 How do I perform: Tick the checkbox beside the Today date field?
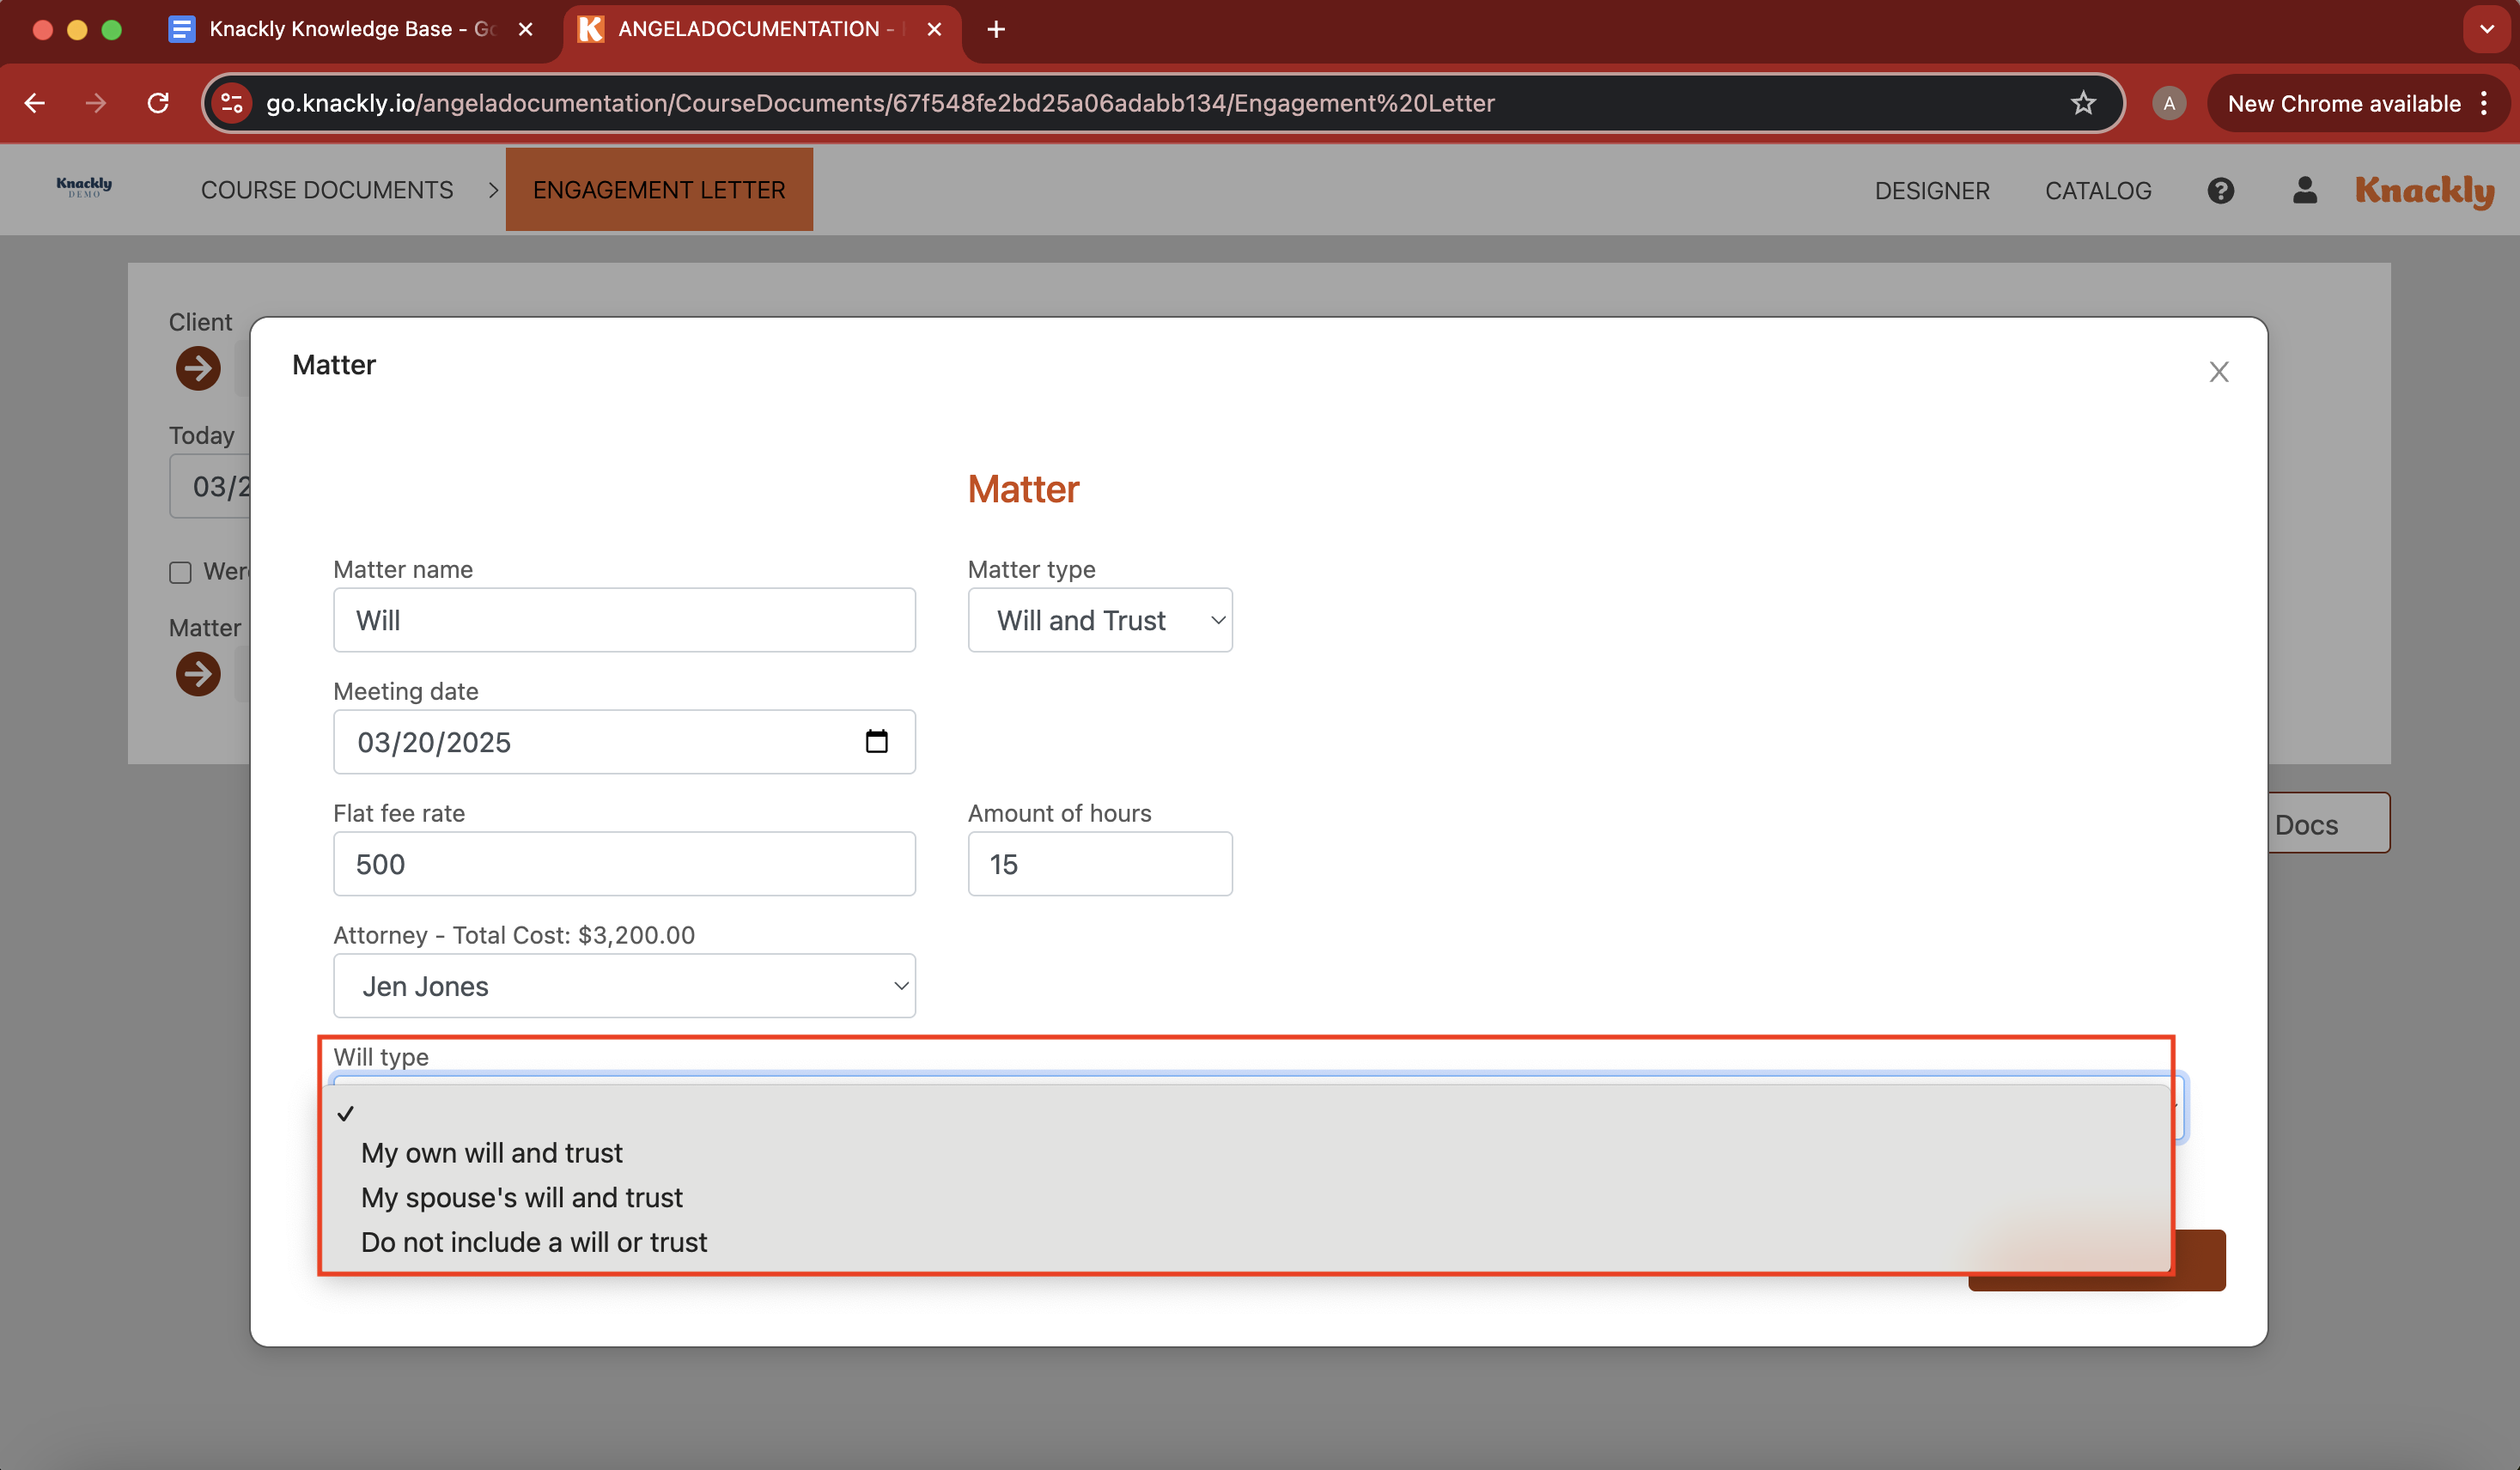coord(180,571)
